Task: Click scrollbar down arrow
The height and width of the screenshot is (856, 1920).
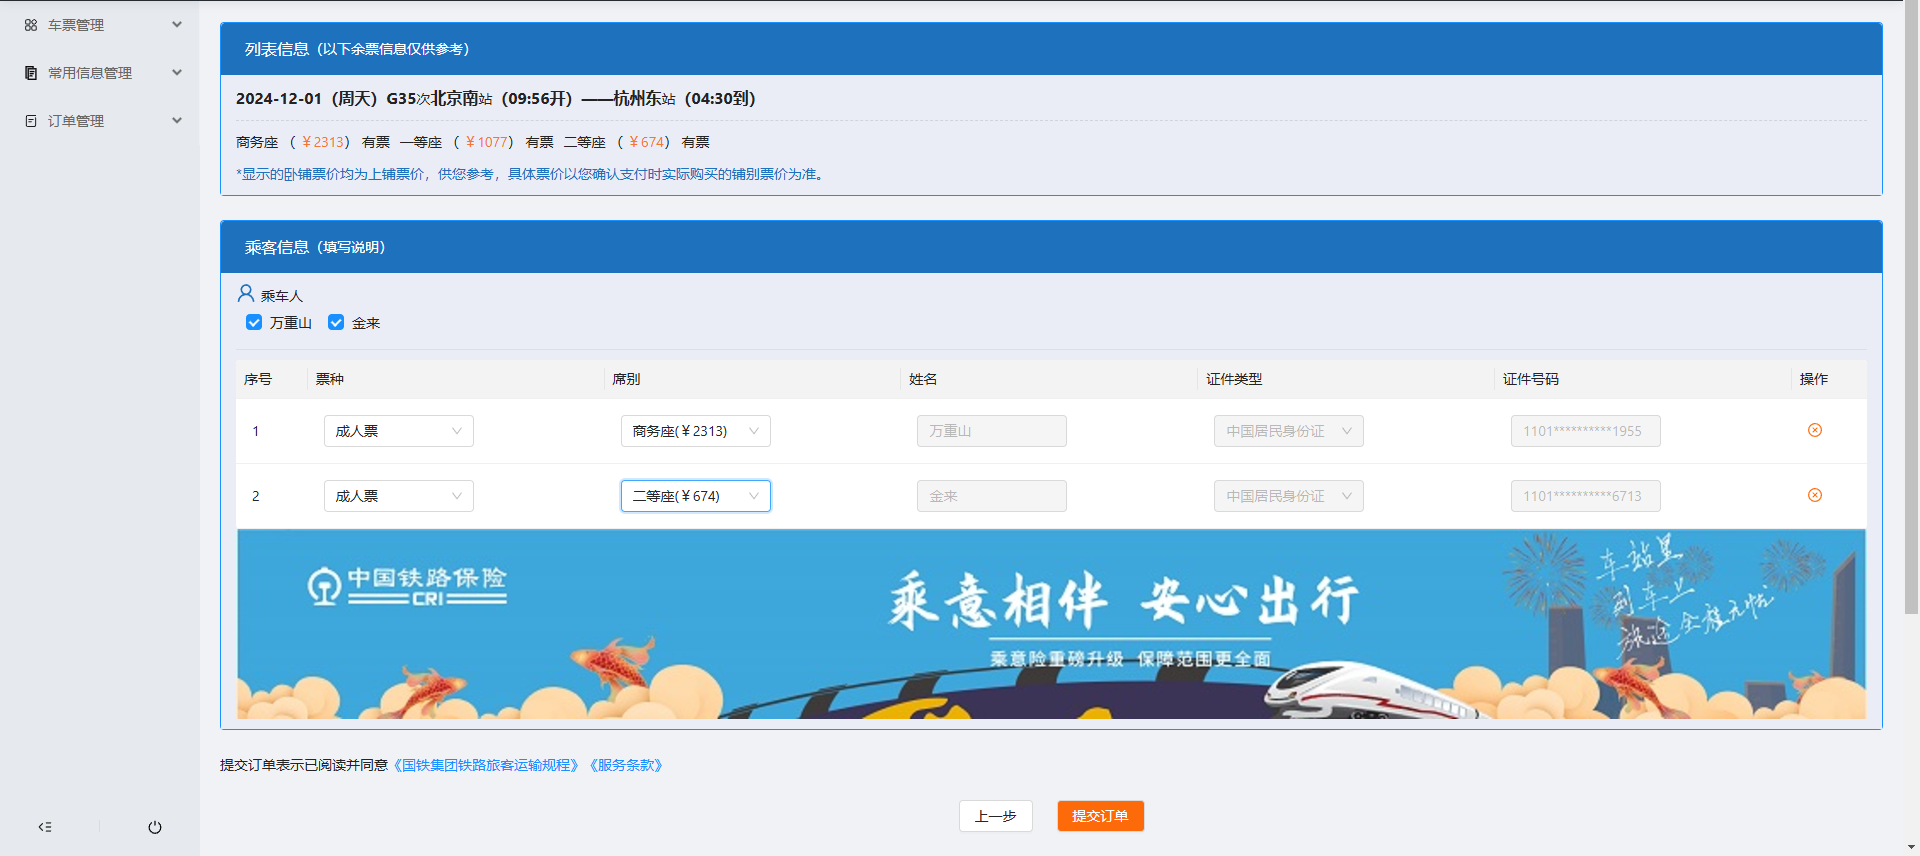Action: click(x=1912, y=847)
